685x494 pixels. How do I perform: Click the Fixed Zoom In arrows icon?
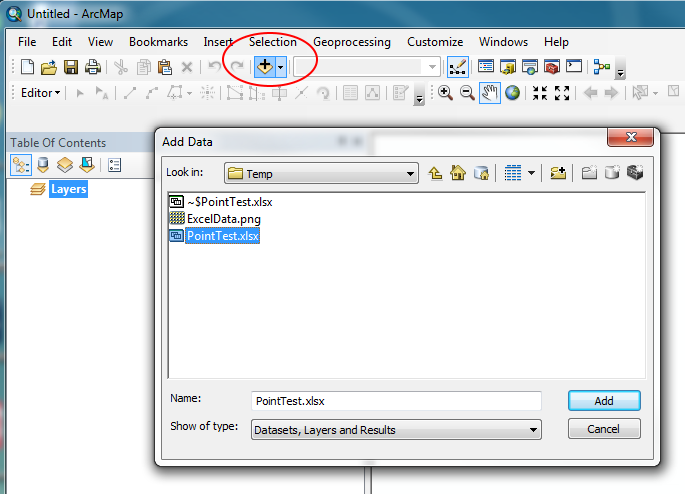coord(540,93)
